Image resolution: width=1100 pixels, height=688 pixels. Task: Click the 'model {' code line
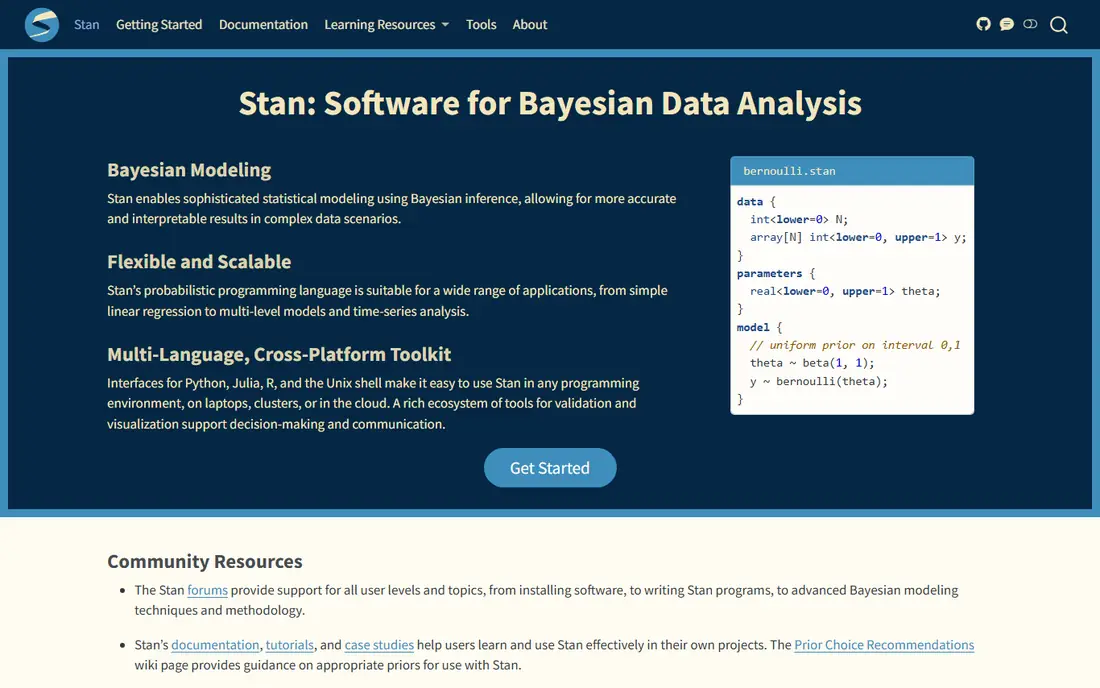click(759, 328)
